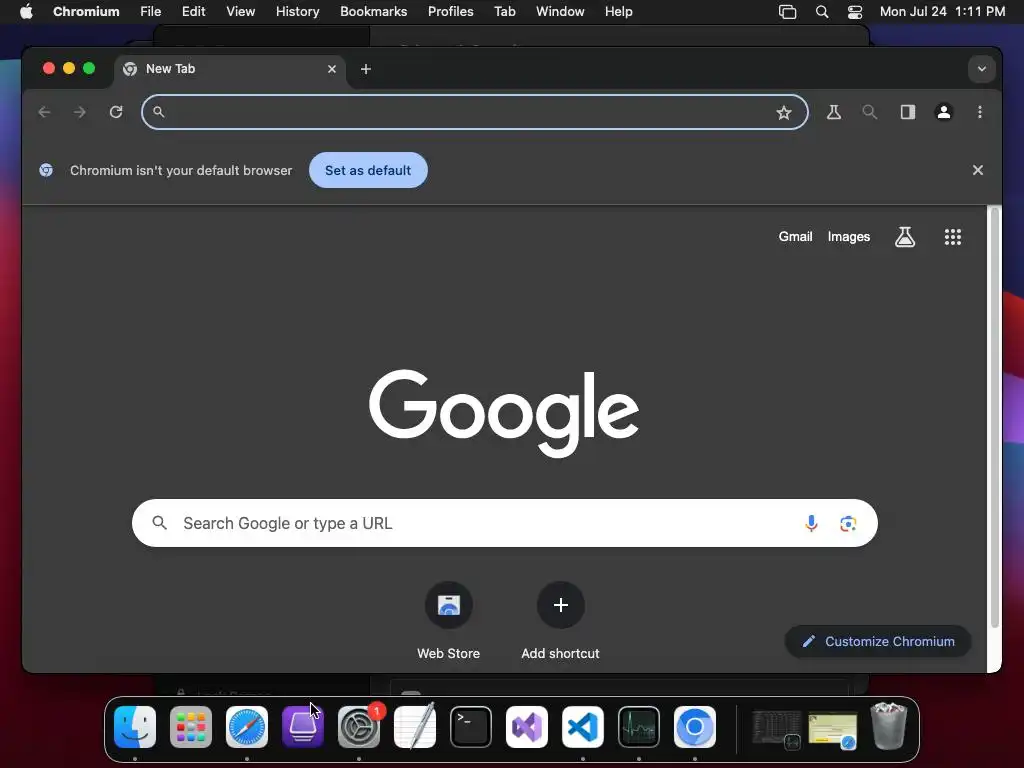Open Finder from the Dock
Screen dimensions: 1024x768
pos(135,727)
